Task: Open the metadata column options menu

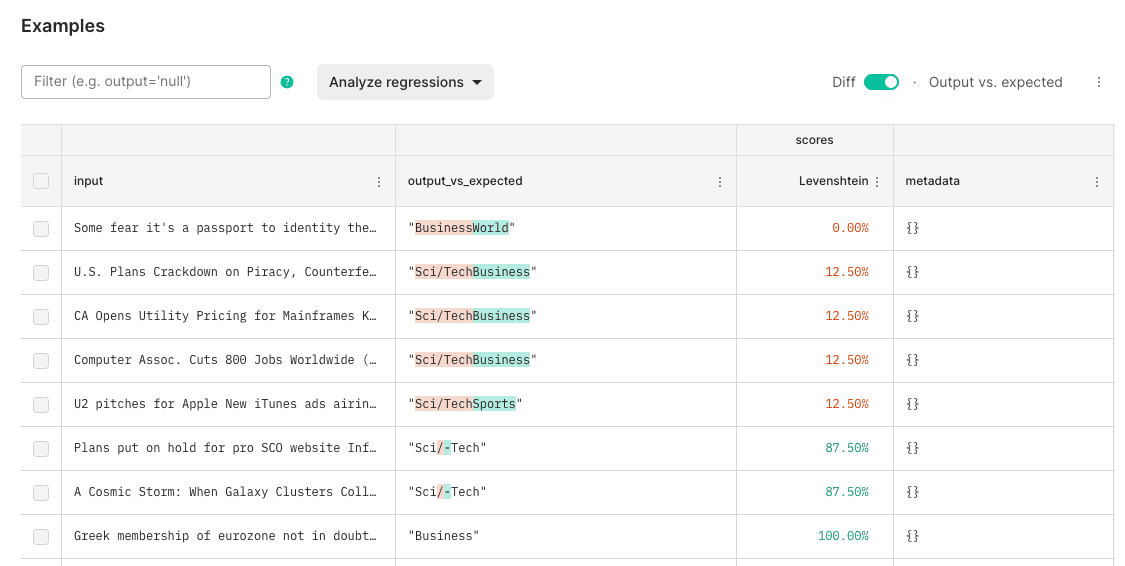Action: click(x=1097, y=182)
